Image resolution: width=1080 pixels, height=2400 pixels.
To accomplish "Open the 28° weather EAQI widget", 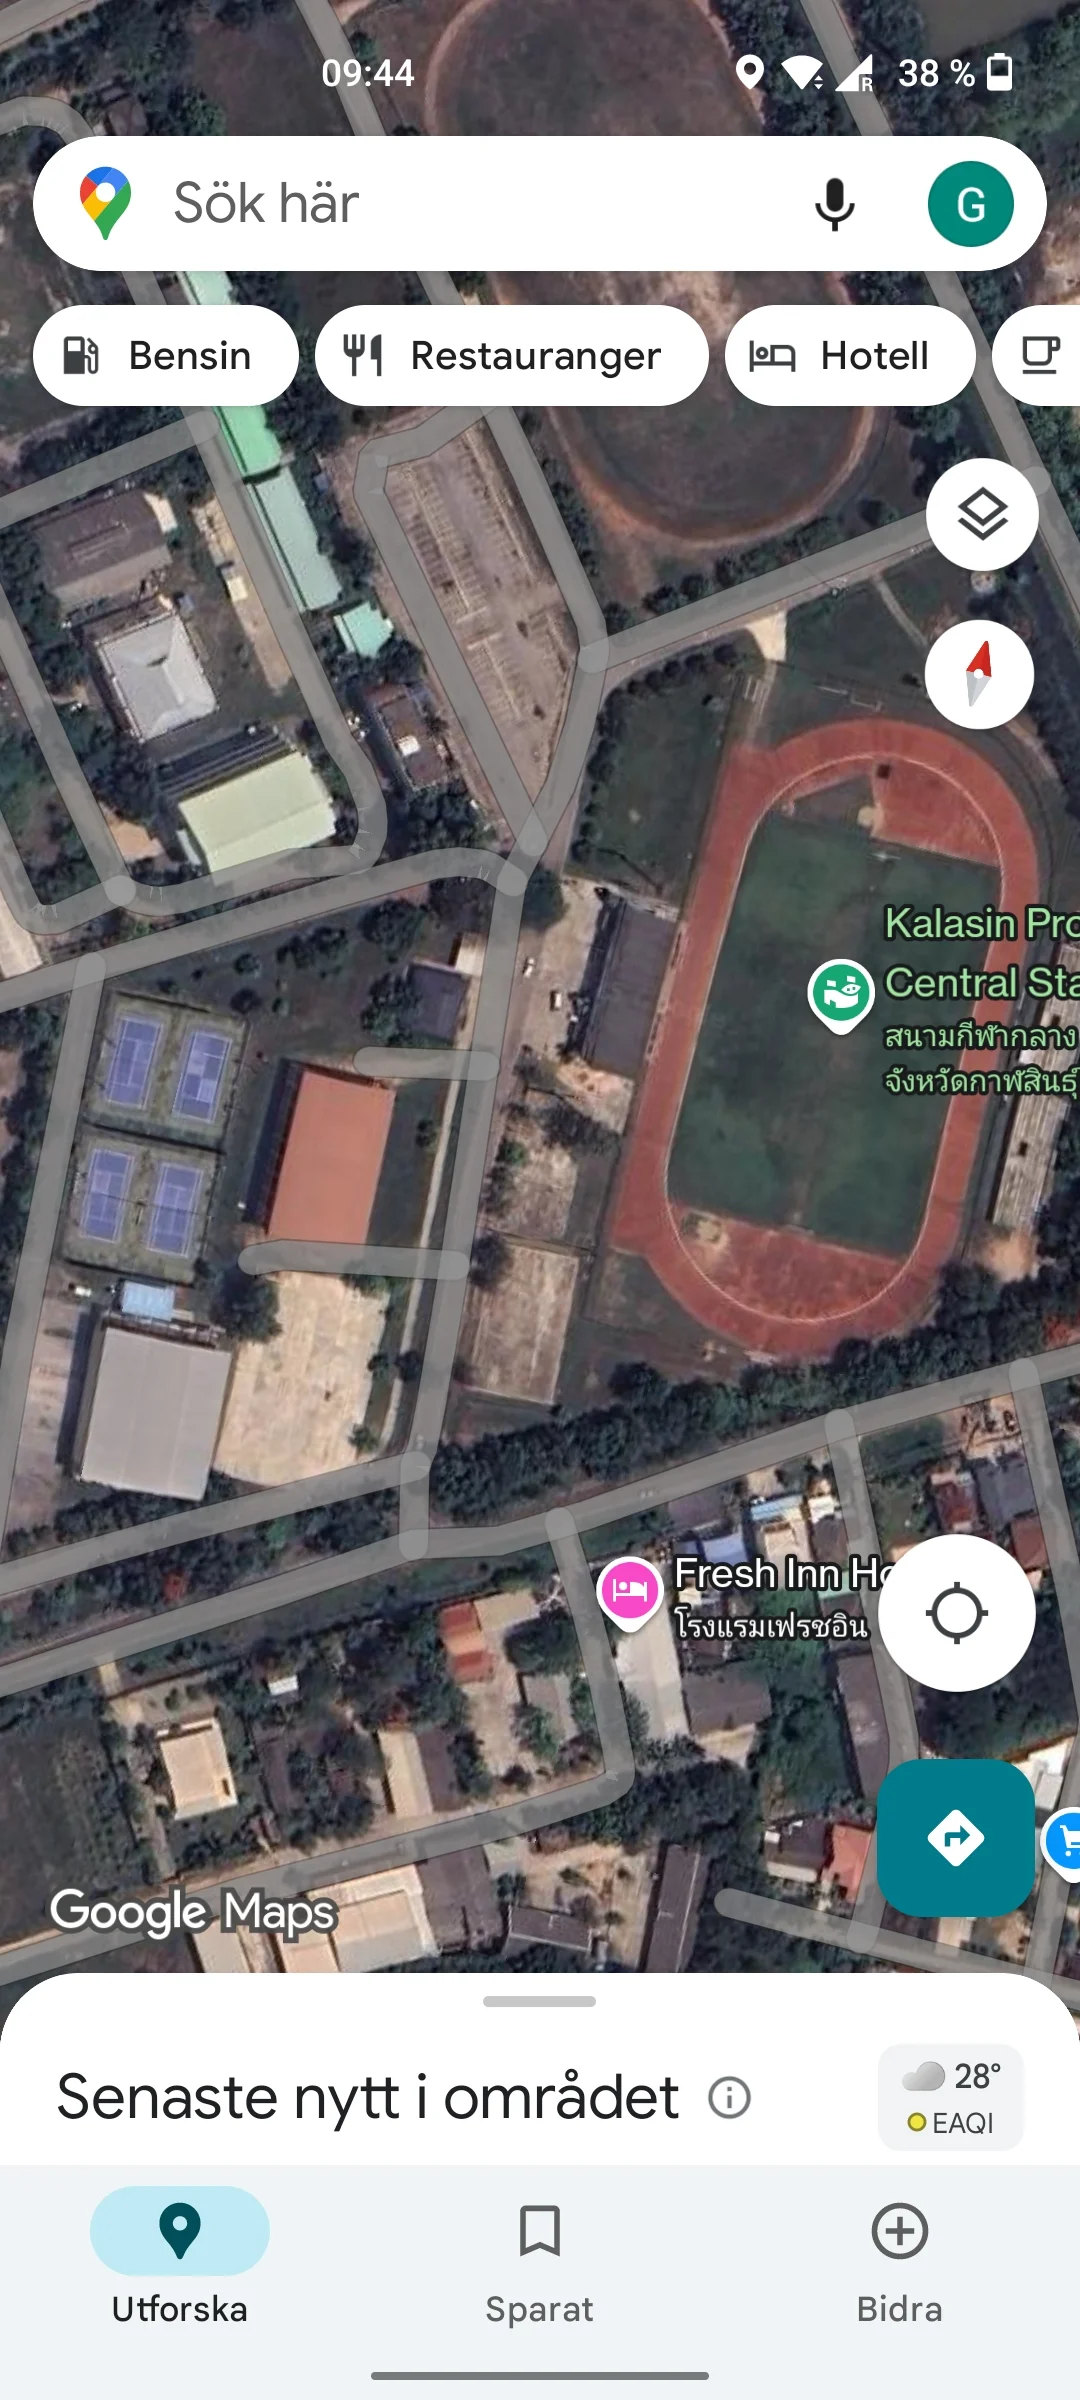I will coord(951,2097).
